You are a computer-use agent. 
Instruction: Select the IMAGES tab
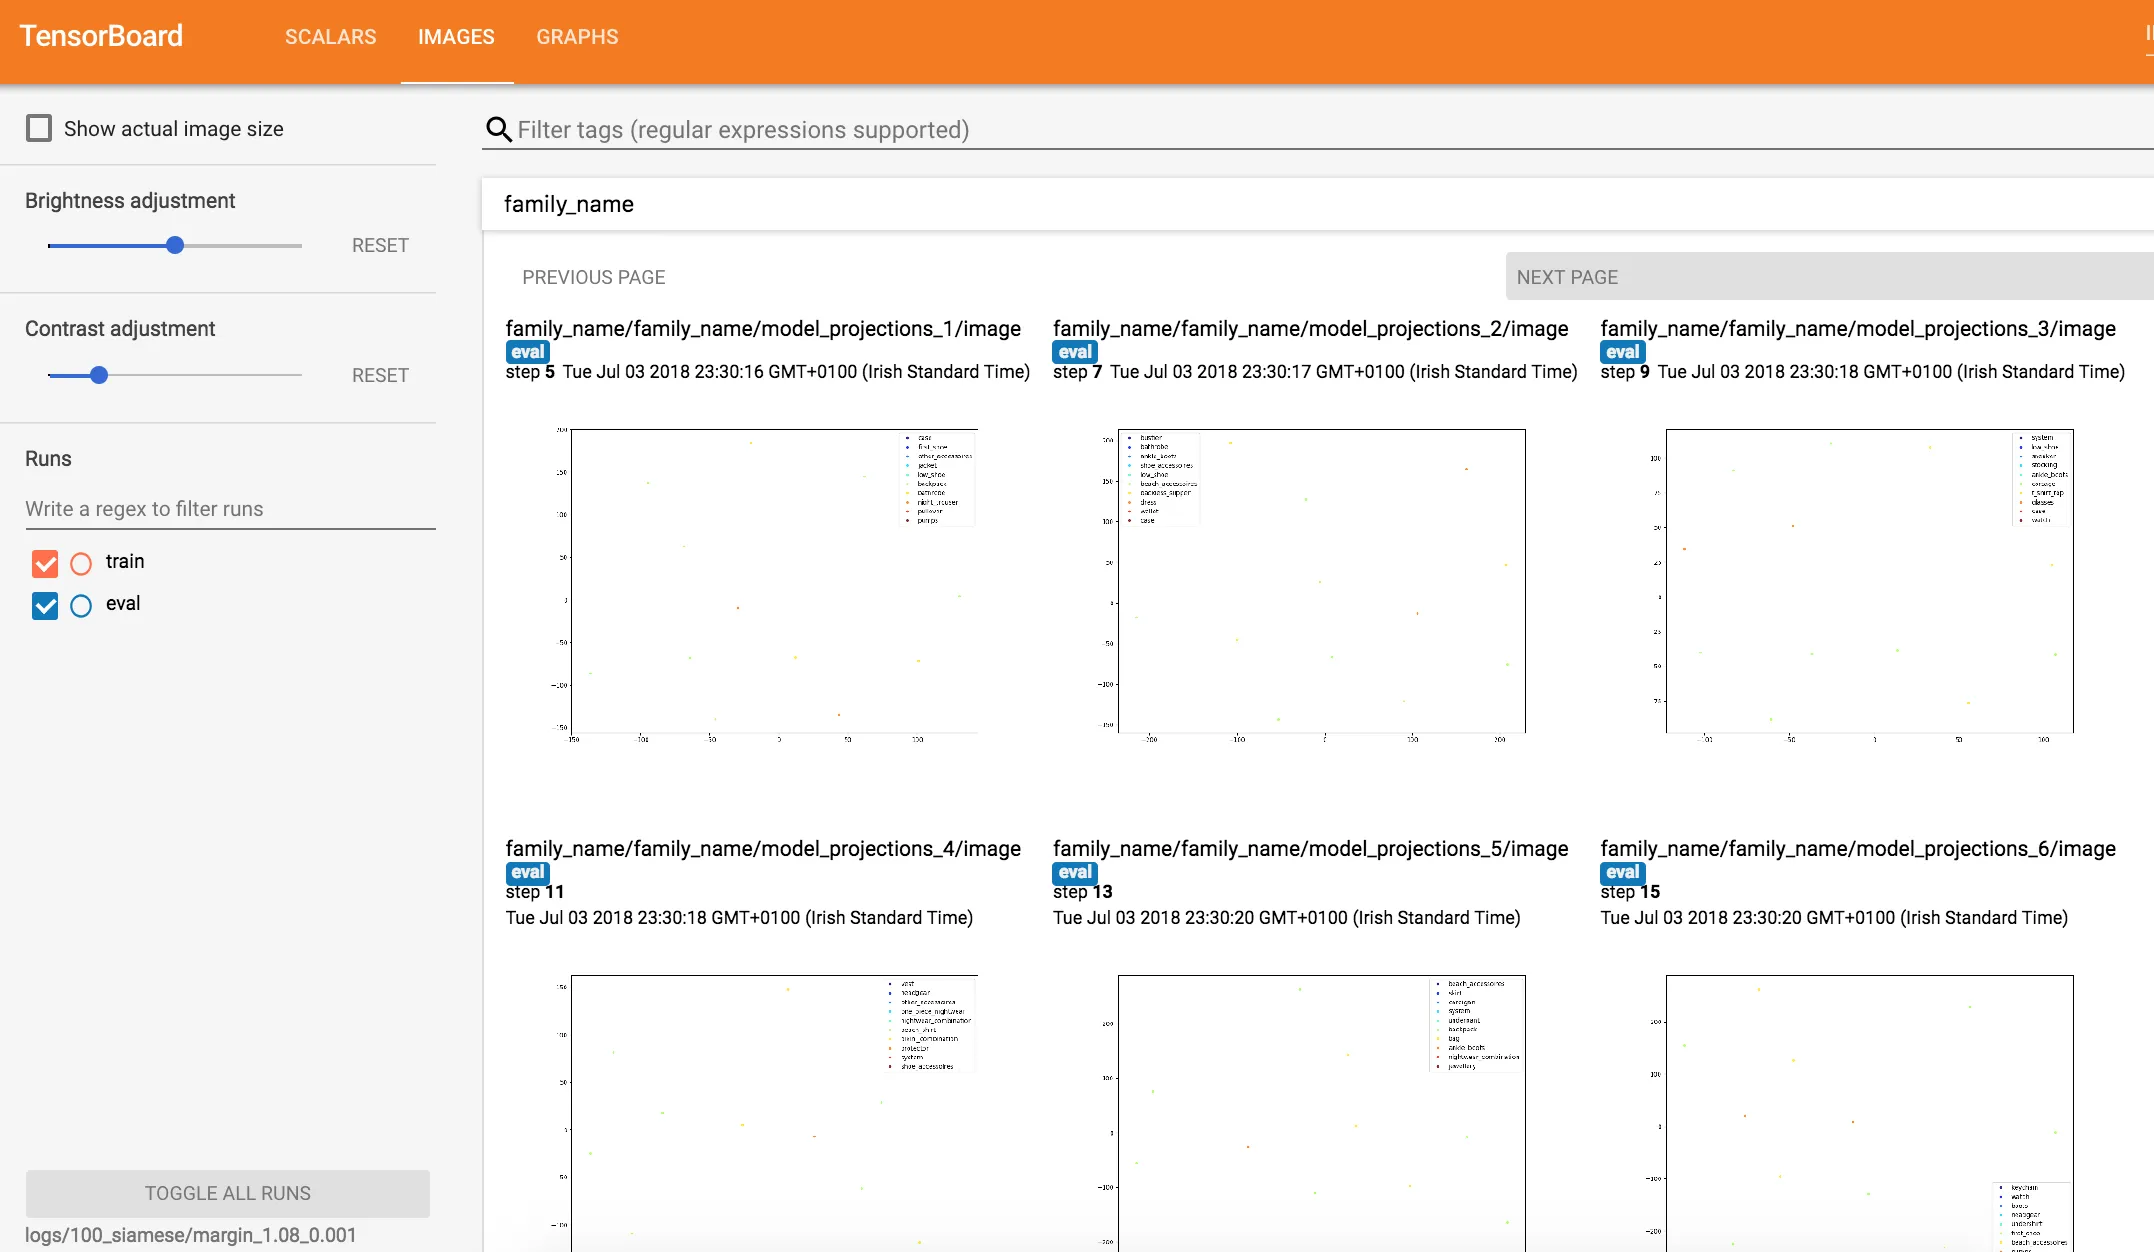(x=456, y=37)
